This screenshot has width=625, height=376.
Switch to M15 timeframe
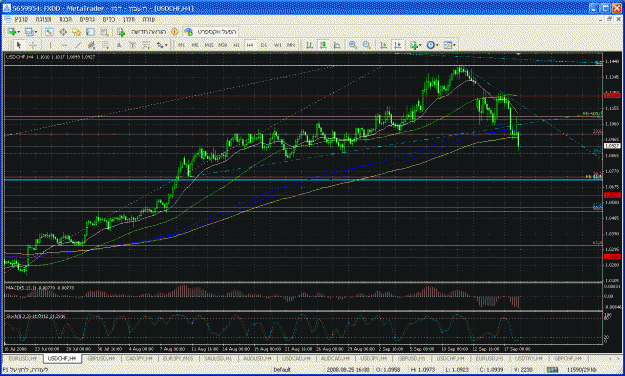209,45
